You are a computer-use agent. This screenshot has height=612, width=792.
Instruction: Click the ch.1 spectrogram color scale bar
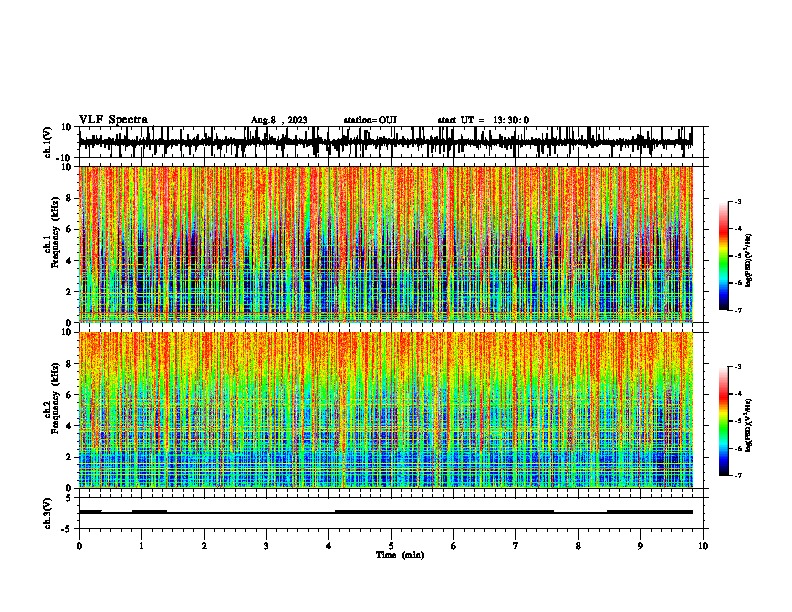[724, 256]
